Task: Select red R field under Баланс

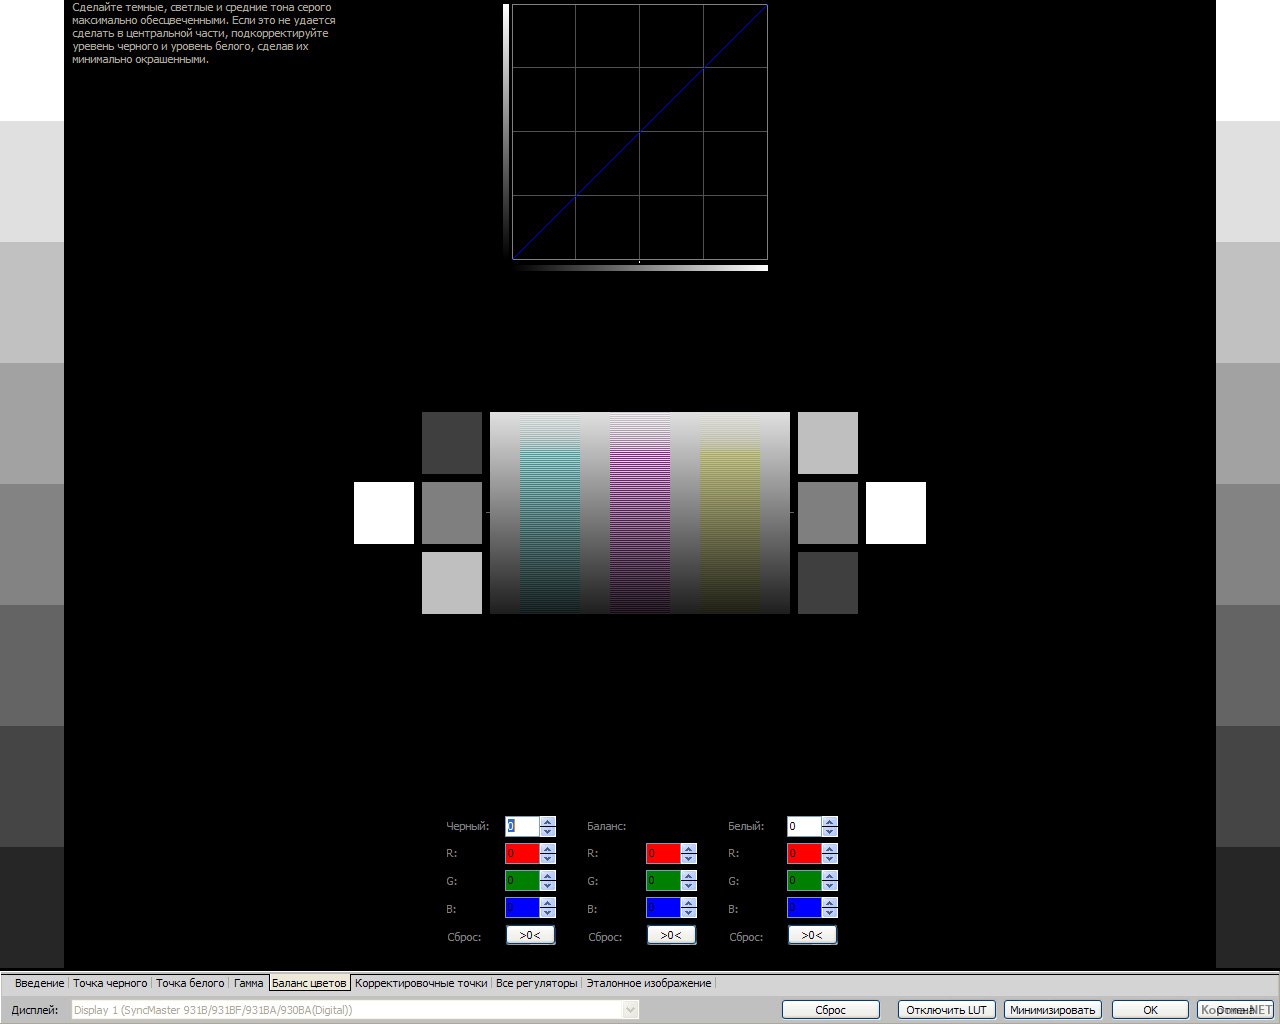Action: pos(663,853)
